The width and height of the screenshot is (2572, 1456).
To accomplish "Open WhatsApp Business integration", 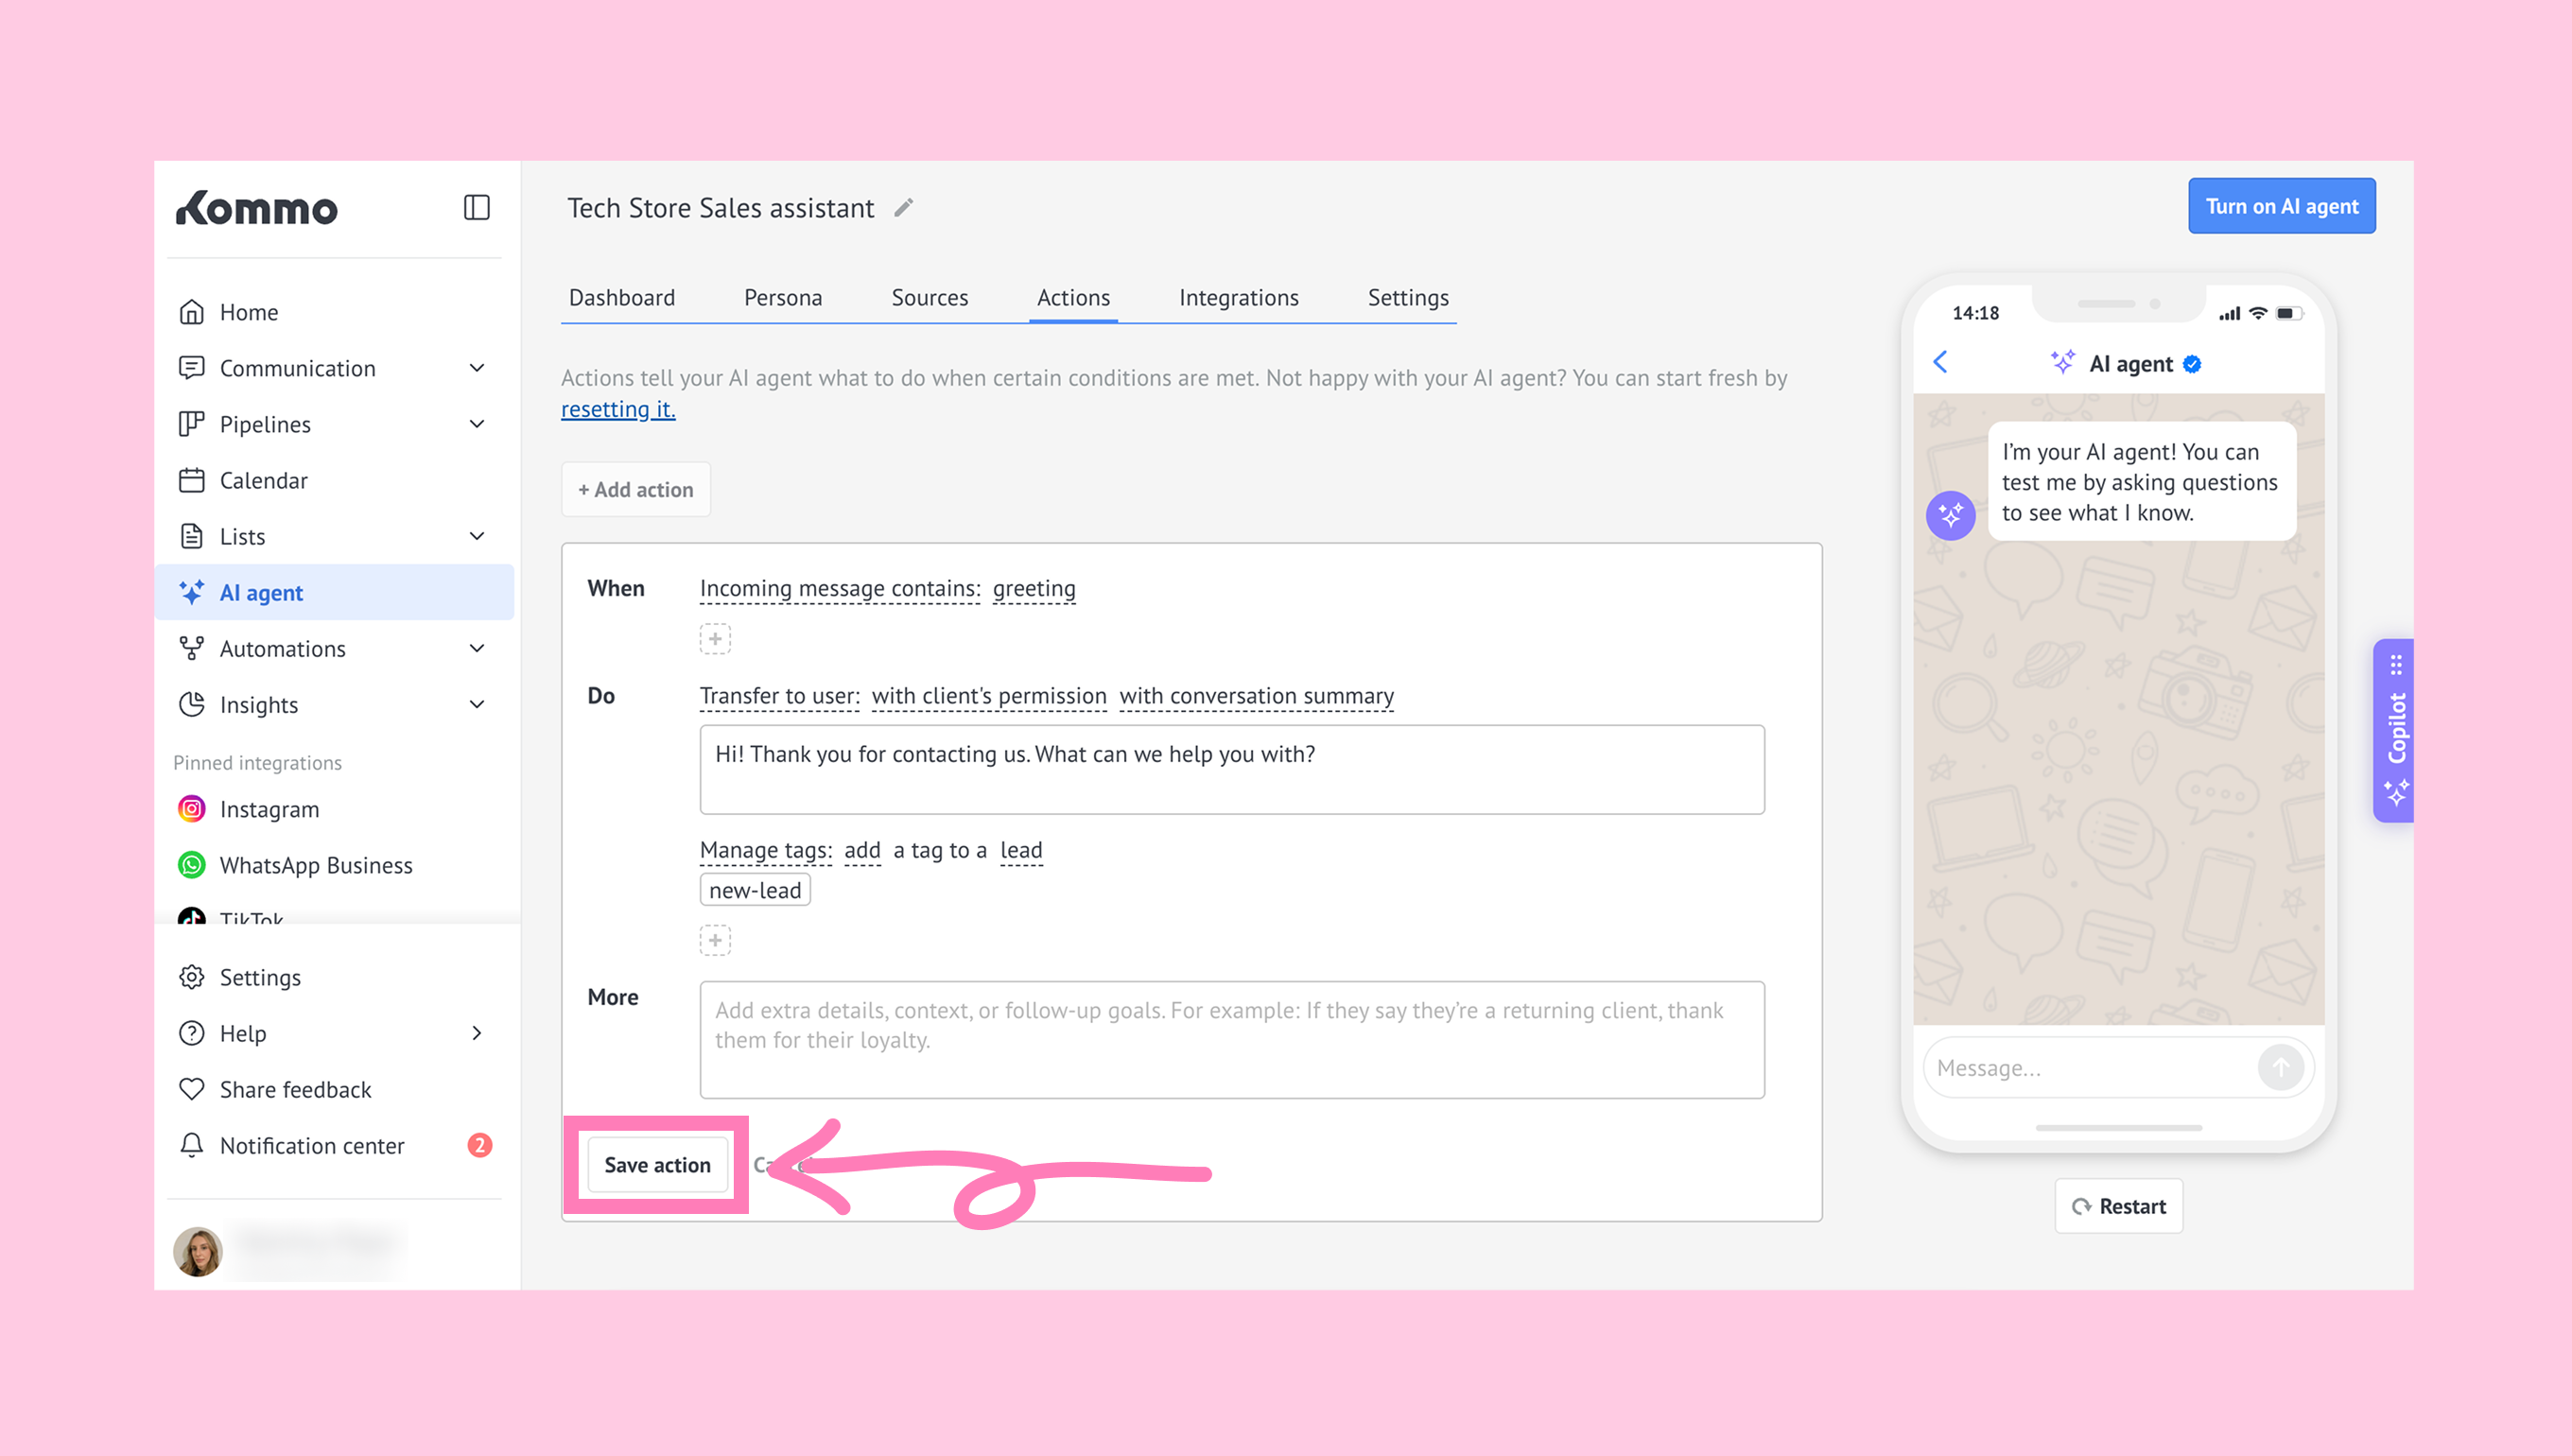I will [x=315, y=864].
